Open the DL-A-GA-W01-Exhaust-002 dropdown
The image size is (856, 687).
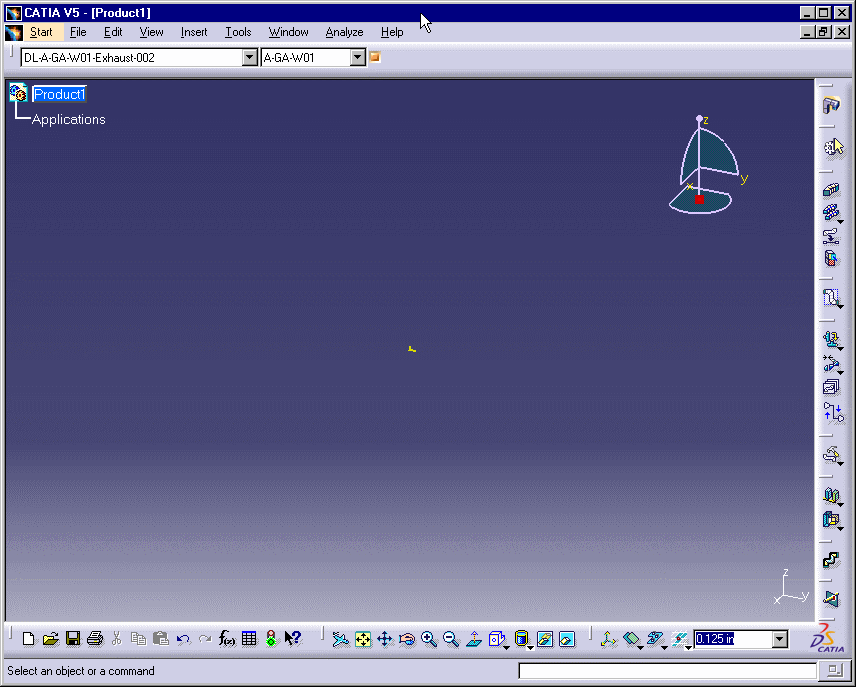[x=250, y=58]
